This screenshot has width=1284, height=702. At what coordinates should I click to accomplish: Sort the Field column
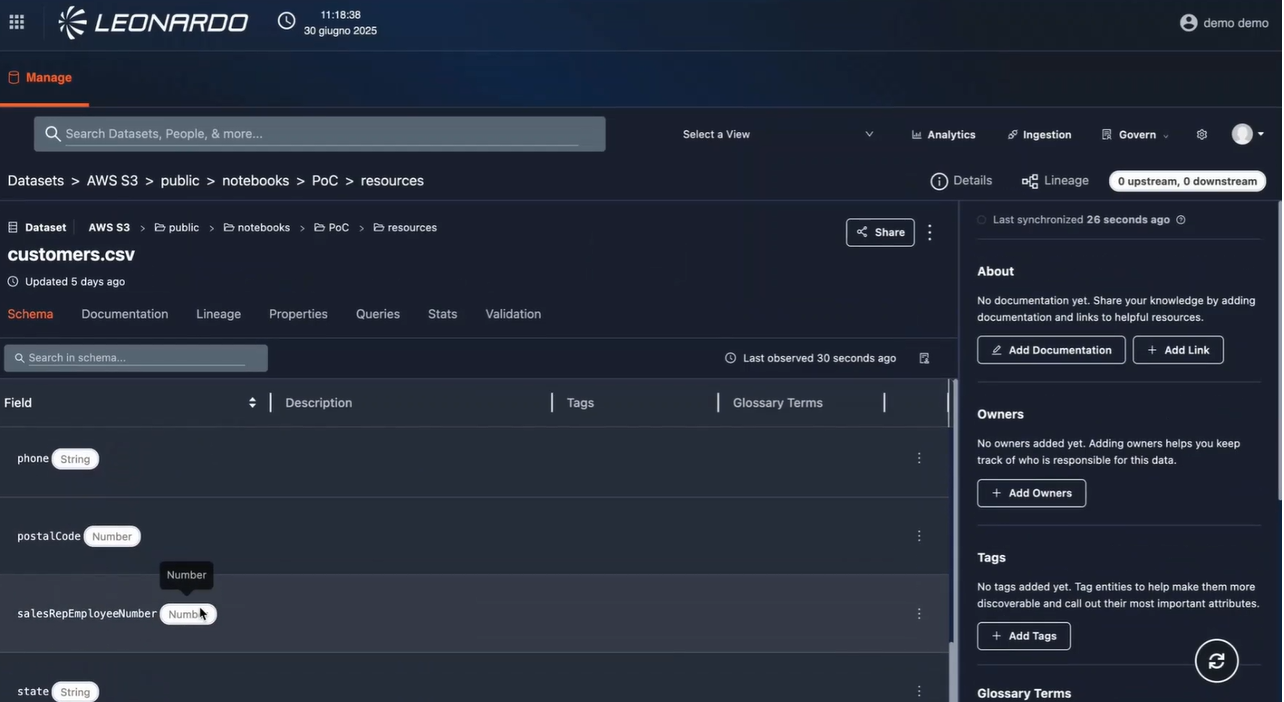click(252, 403)
